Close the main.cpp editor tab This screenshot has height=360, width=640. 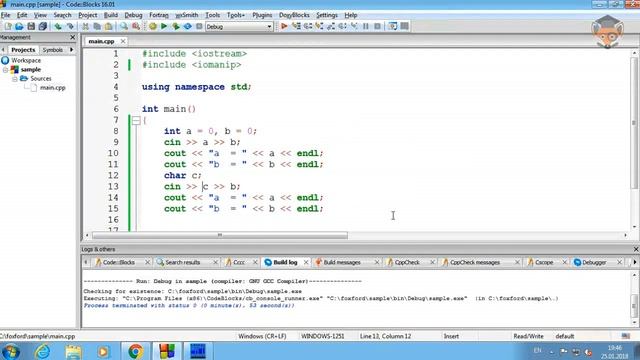[122, 41]
